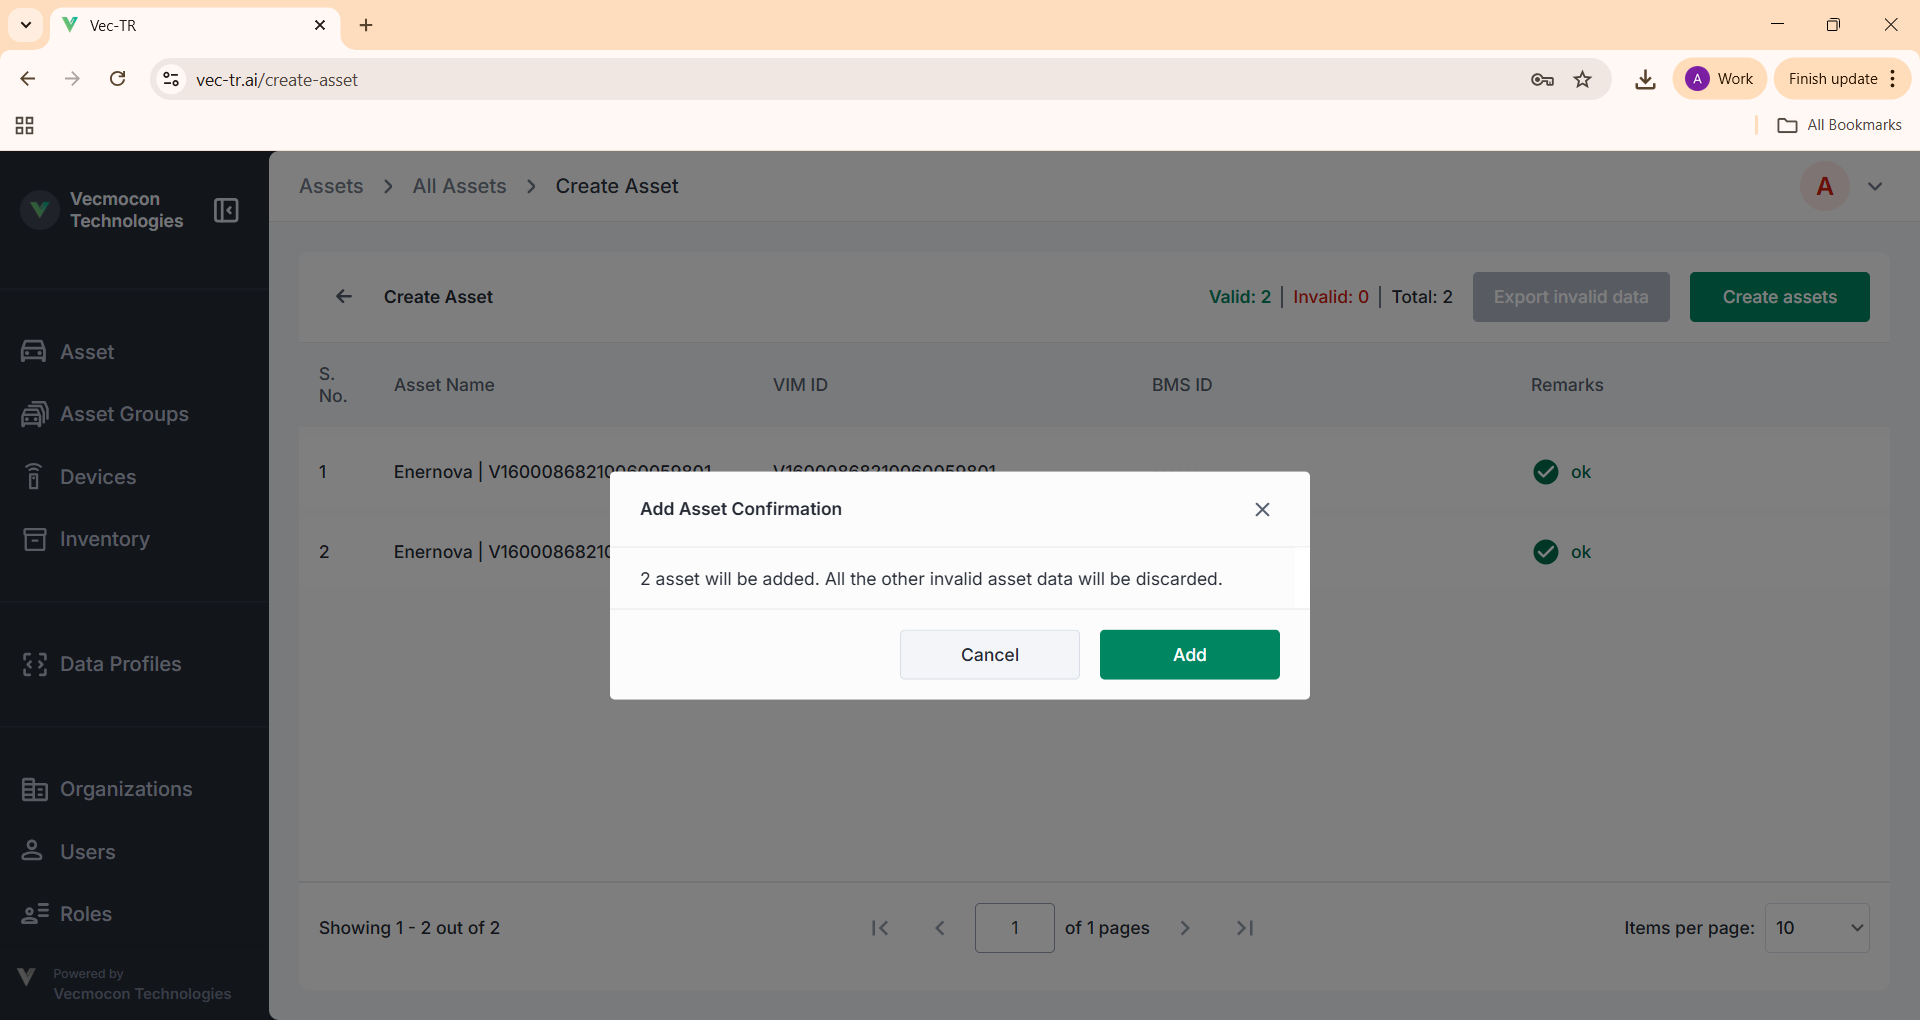Open Data Profiles from sidebar

pos(120,664)
